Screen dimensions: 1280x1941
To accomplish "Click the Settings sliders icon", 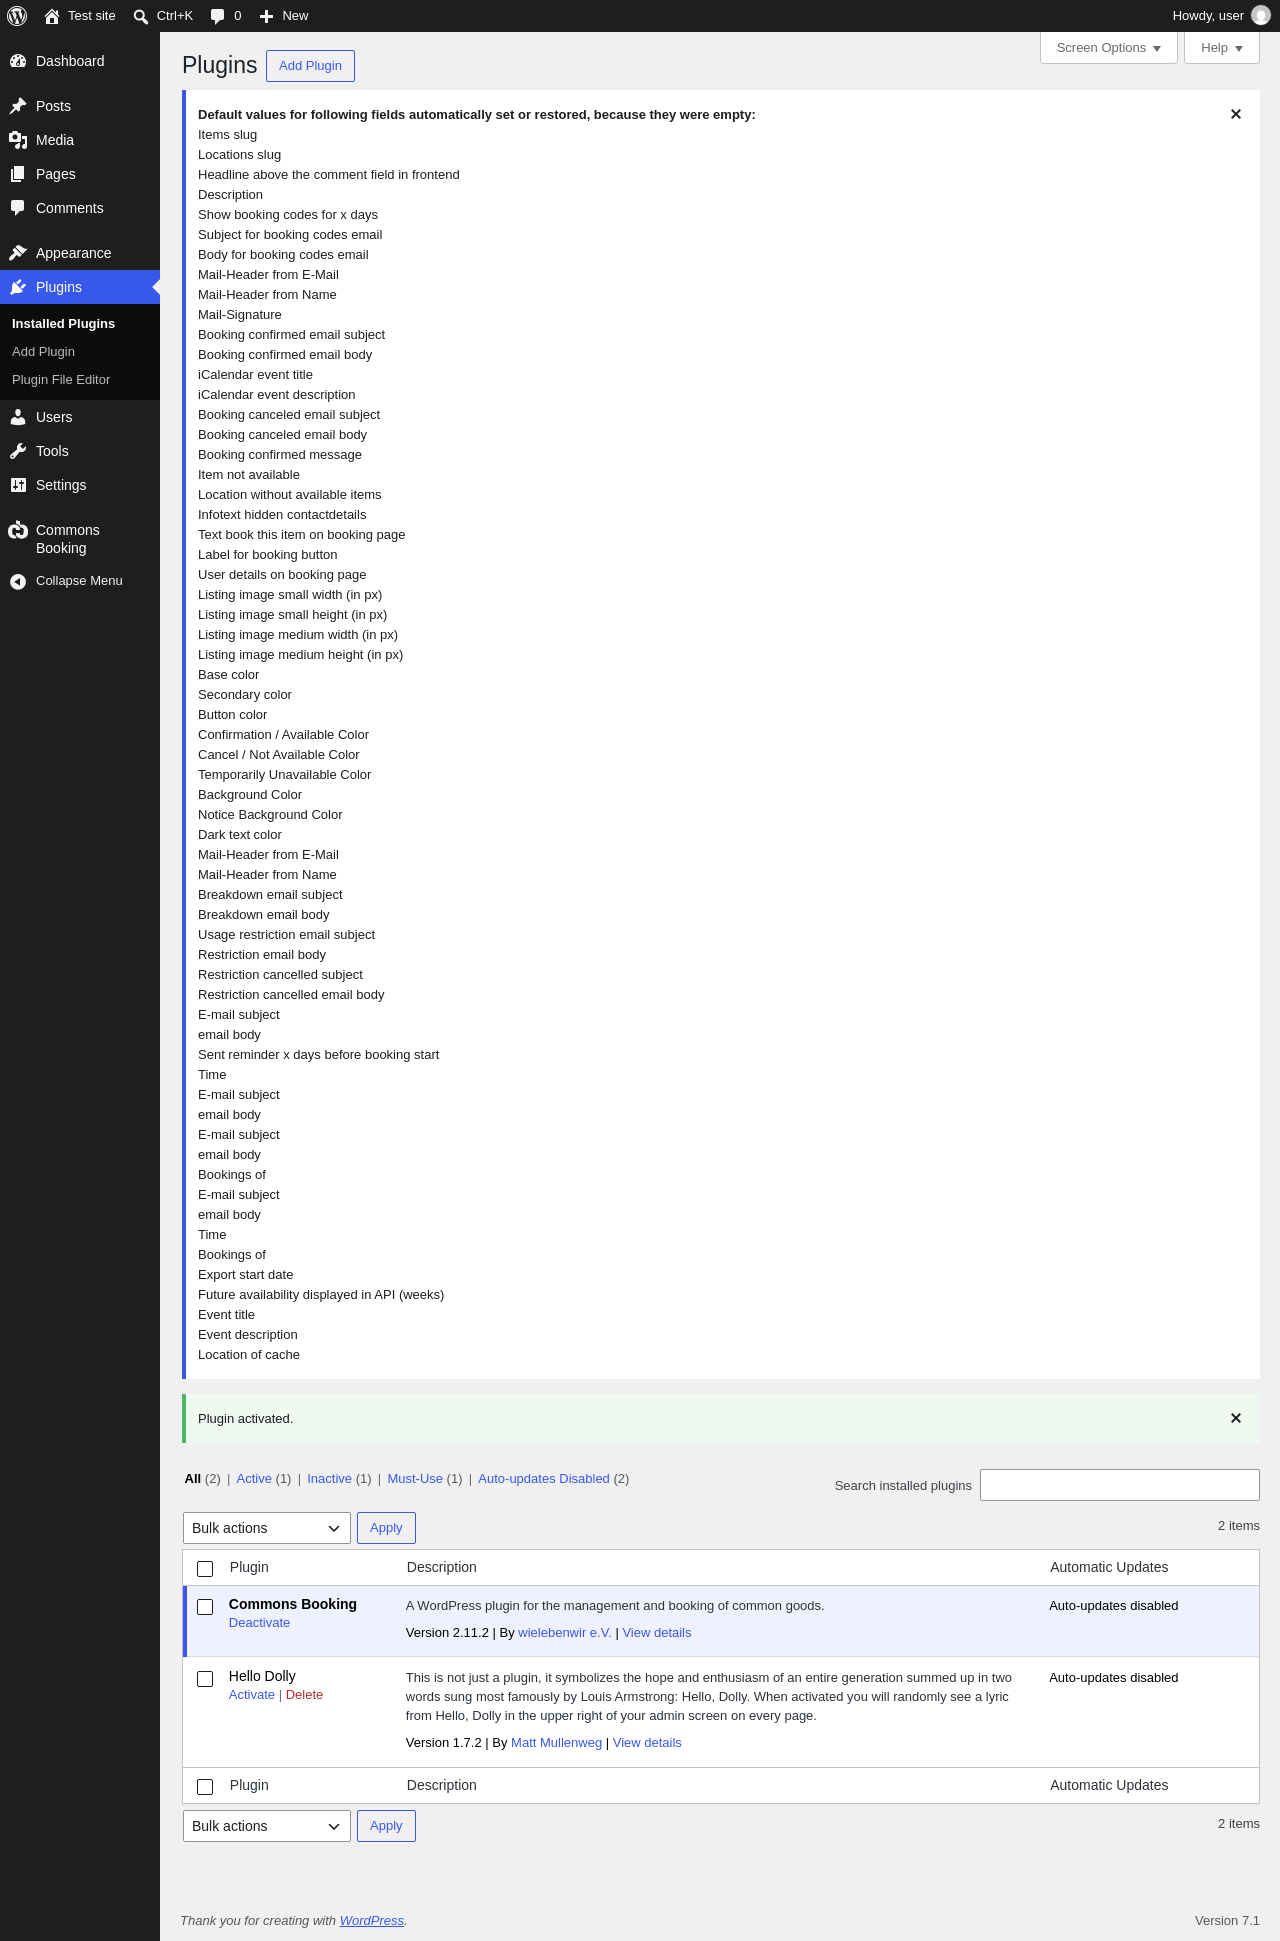I will pyautogui.click(x=18, y=485).
